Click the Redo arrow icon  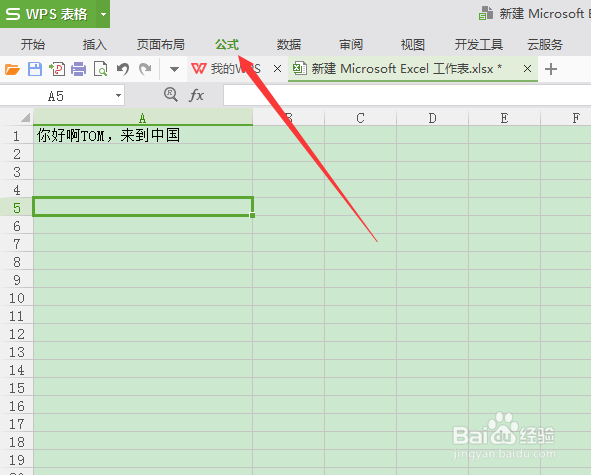[x=145, y=69]
